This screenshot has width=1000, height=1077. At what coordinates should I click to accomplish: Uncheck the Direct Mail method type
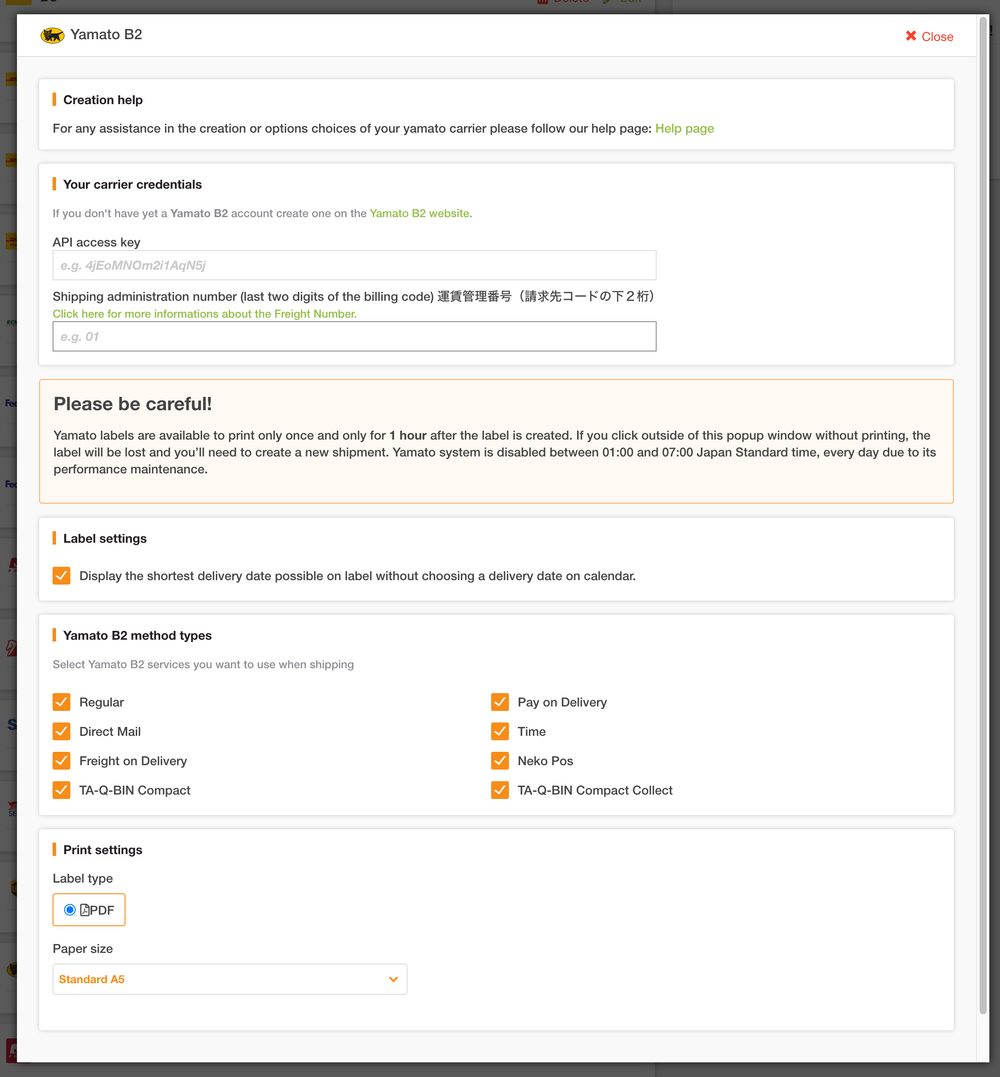point(61,731)
